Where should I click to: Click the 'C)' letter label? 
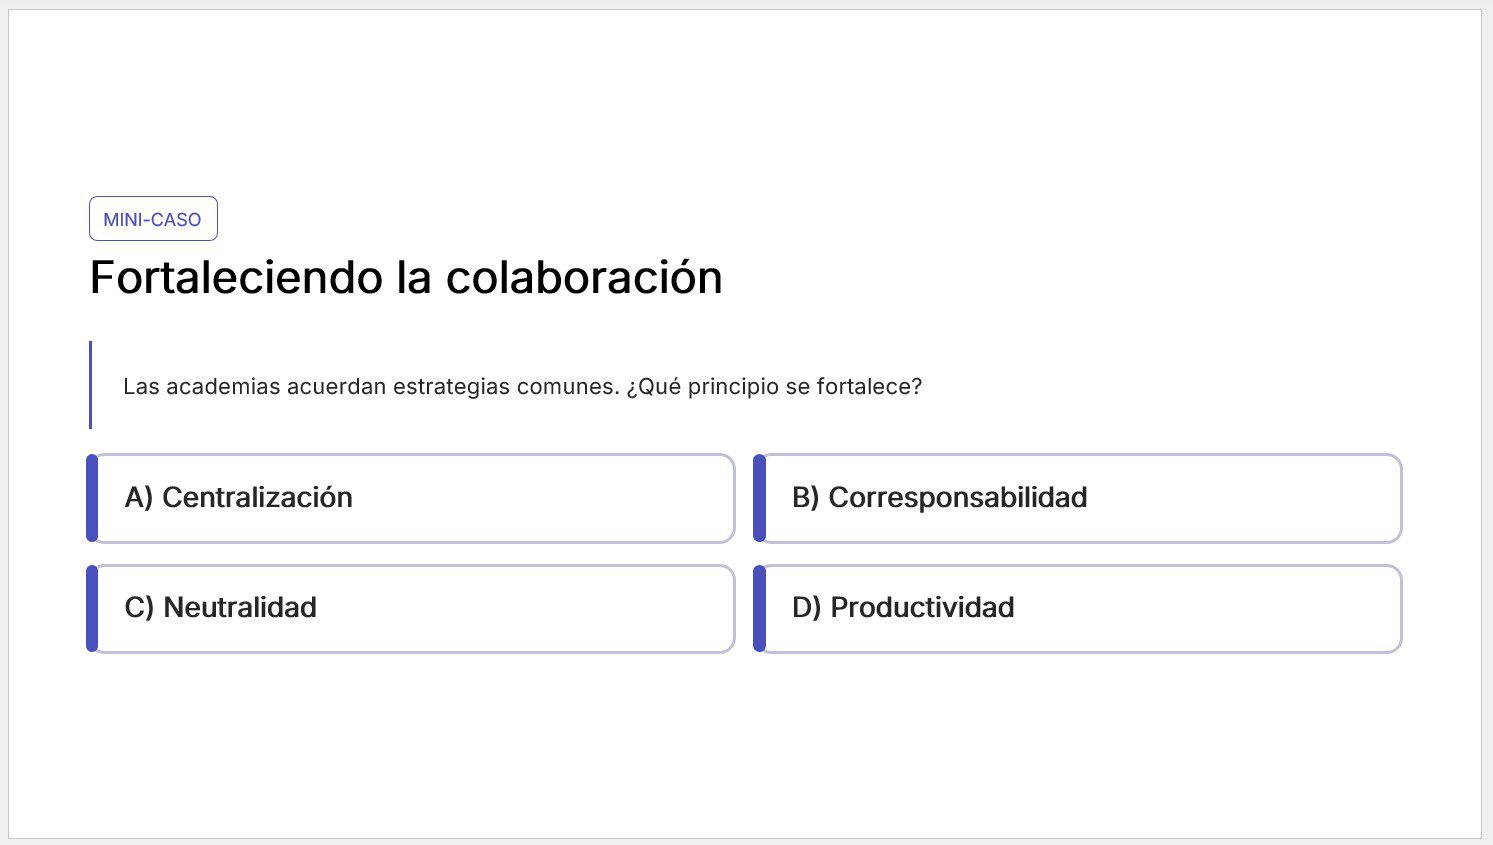click(139, 608)
